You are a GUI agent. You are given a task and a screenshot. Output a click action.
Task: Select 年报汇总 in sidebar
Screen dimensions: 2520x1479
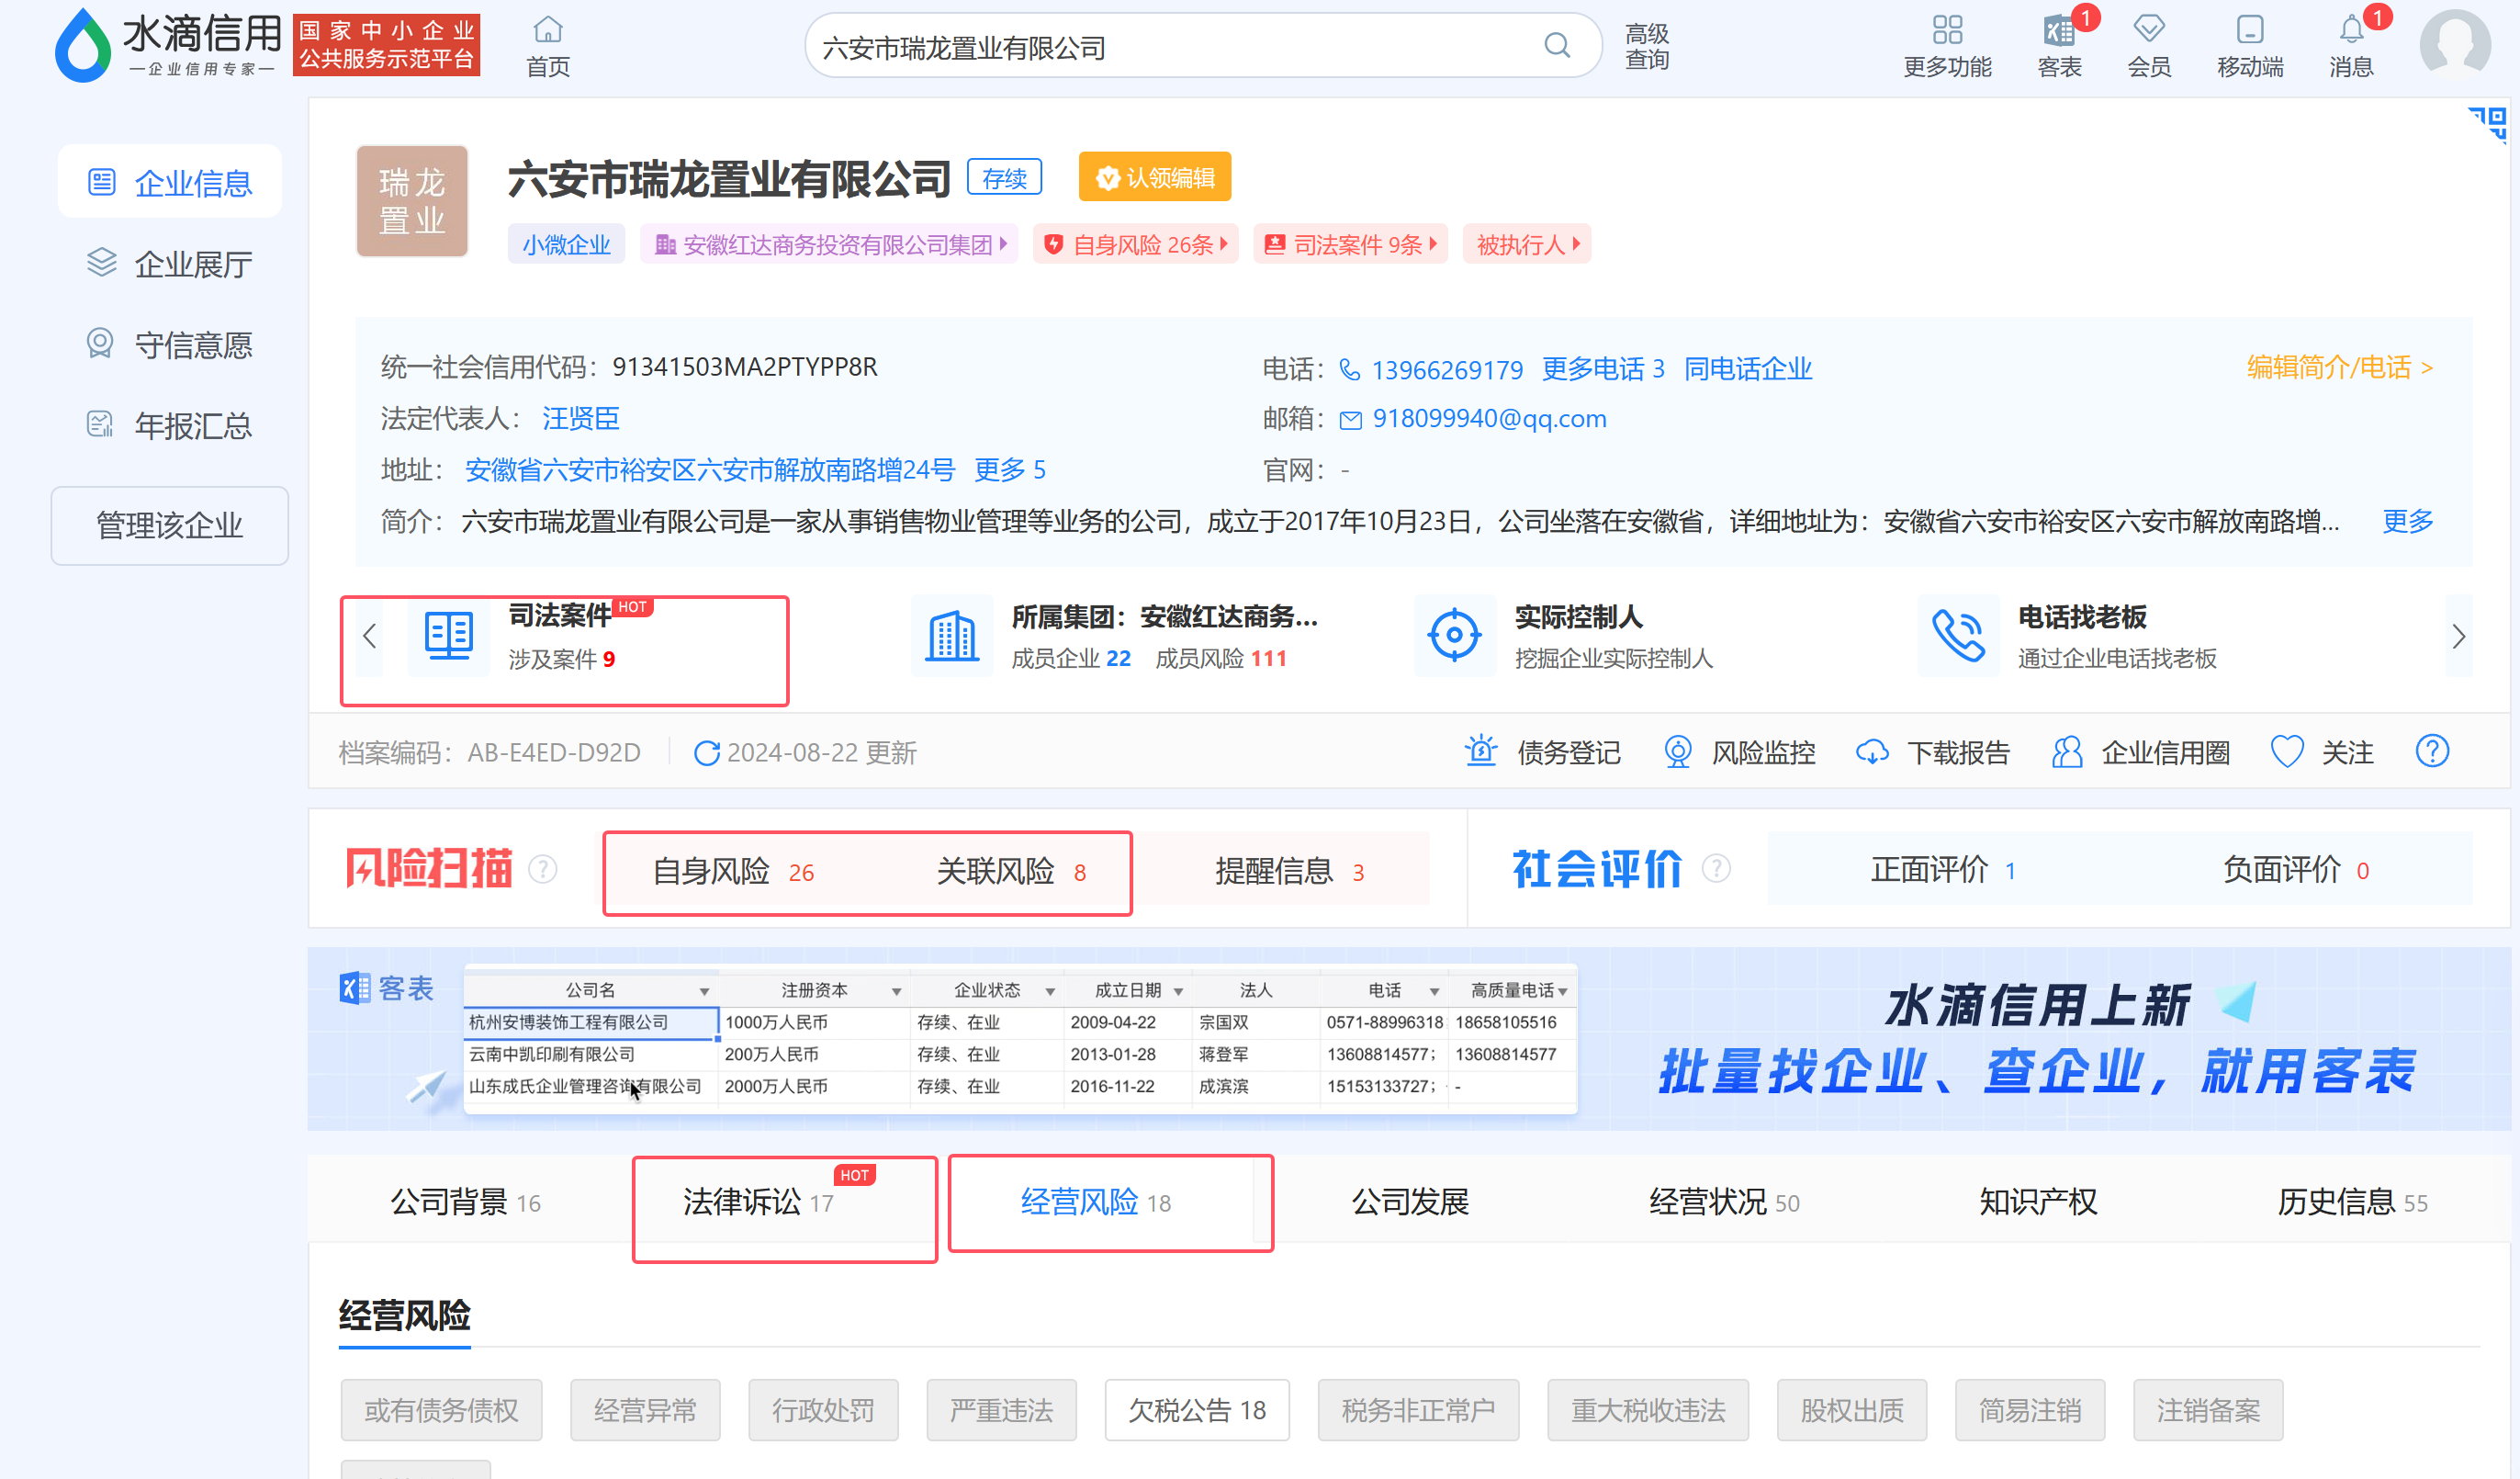coord(170,426)
